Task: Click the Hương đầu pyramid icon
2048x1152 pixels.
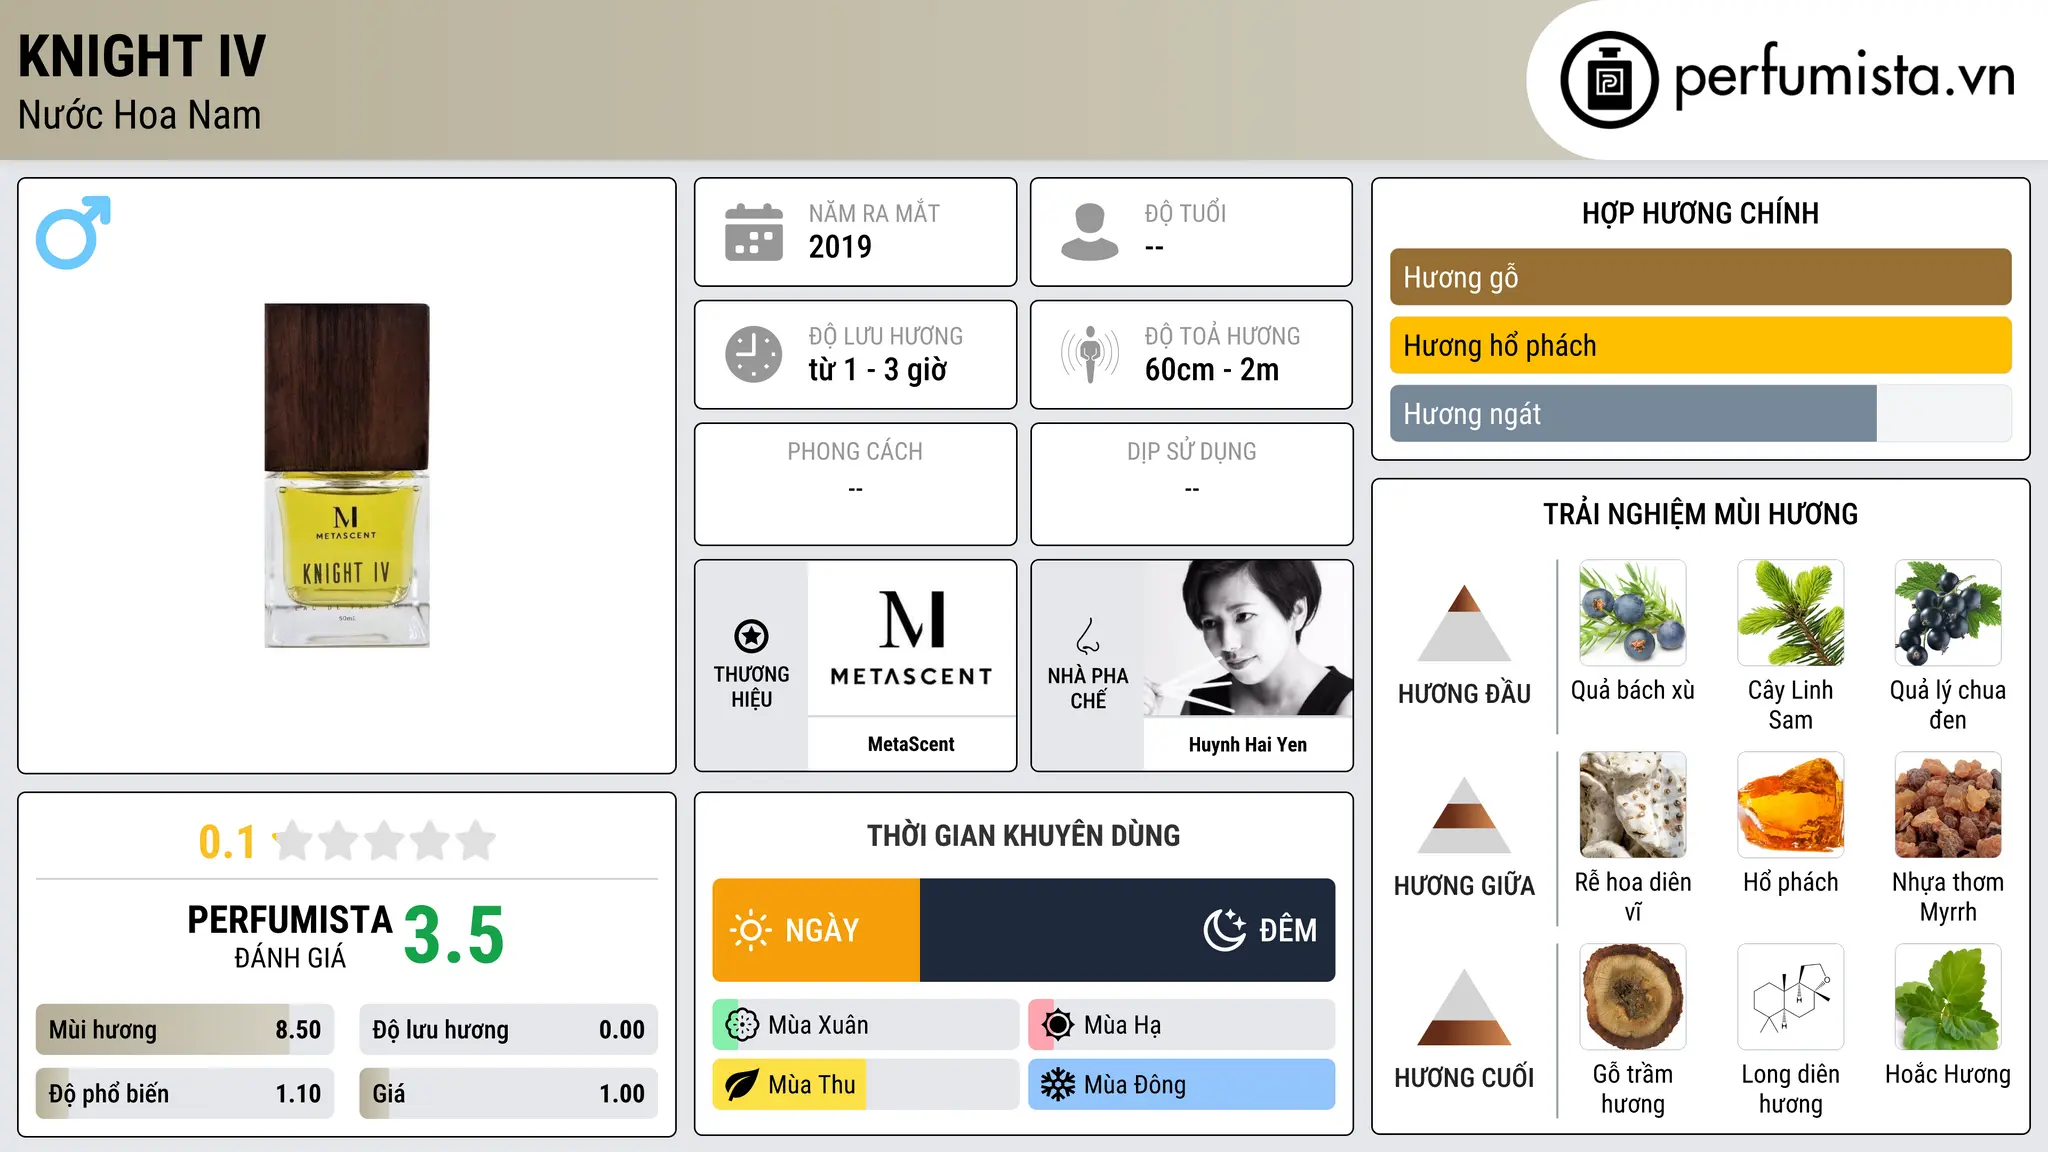Action: [x=1464, y=623]
